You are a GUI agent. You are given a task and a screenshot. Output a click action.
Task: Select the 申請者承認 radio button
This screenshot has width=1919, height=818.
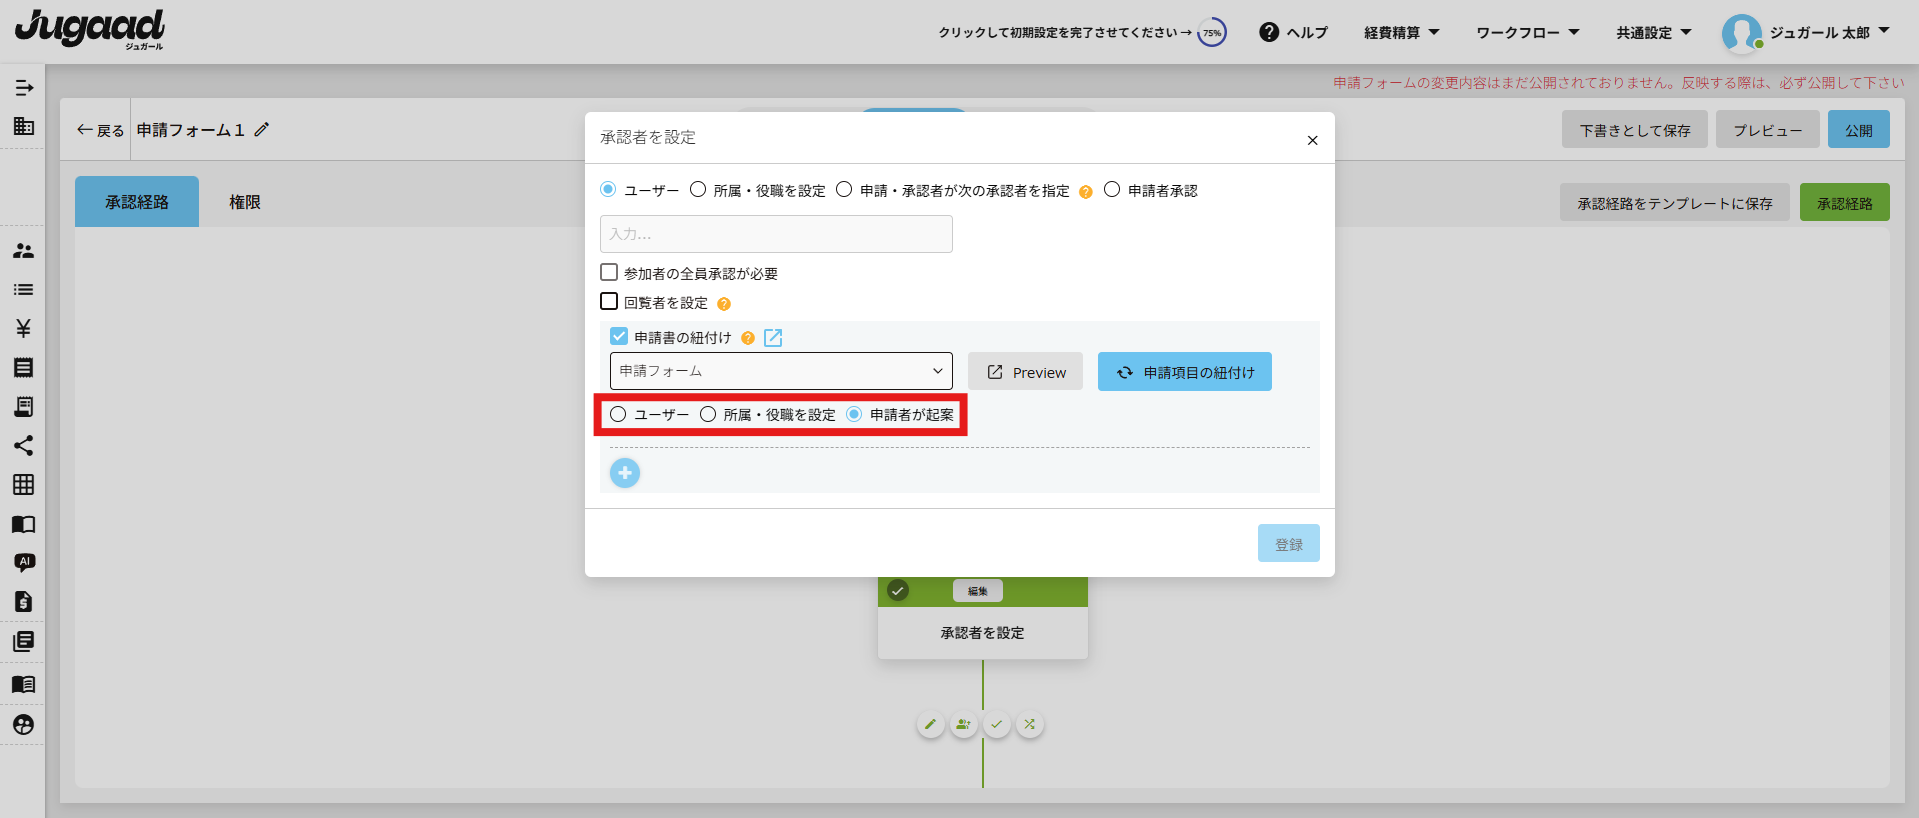1112,190
